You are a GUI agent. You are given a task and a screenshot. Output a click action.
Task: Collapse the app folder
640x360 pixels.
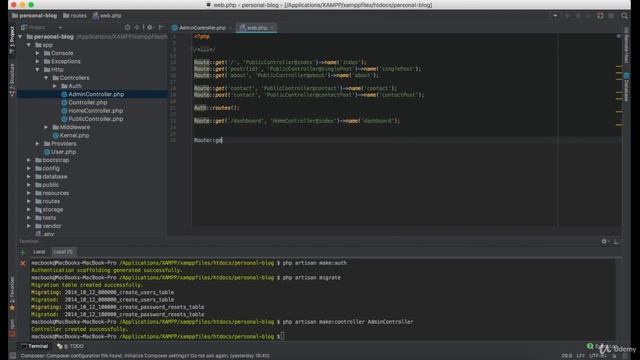pyautogui.click(x=29, y=45)
